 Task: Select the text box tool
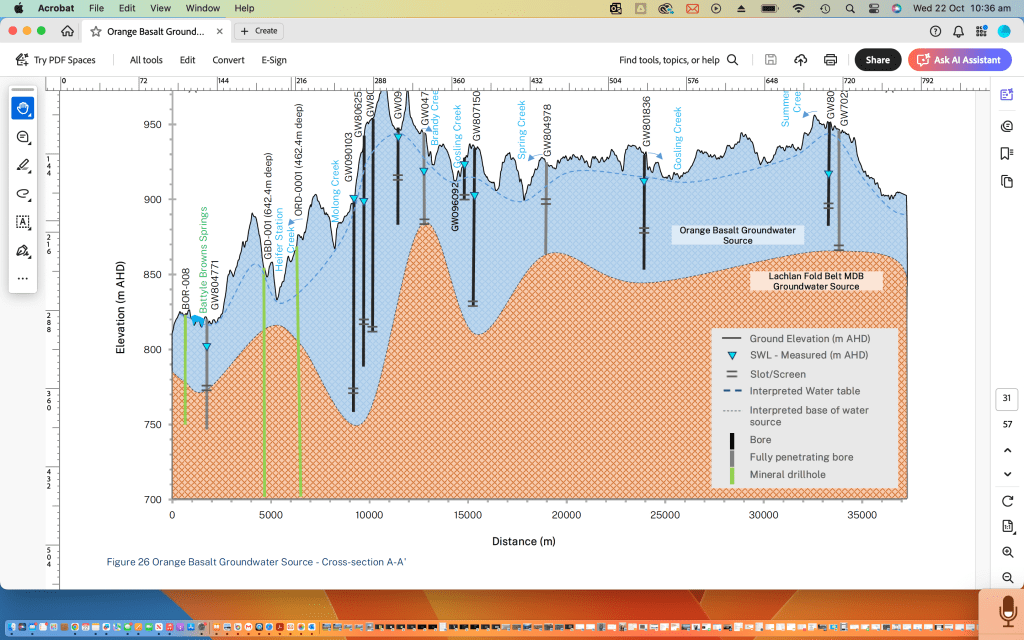23,222
